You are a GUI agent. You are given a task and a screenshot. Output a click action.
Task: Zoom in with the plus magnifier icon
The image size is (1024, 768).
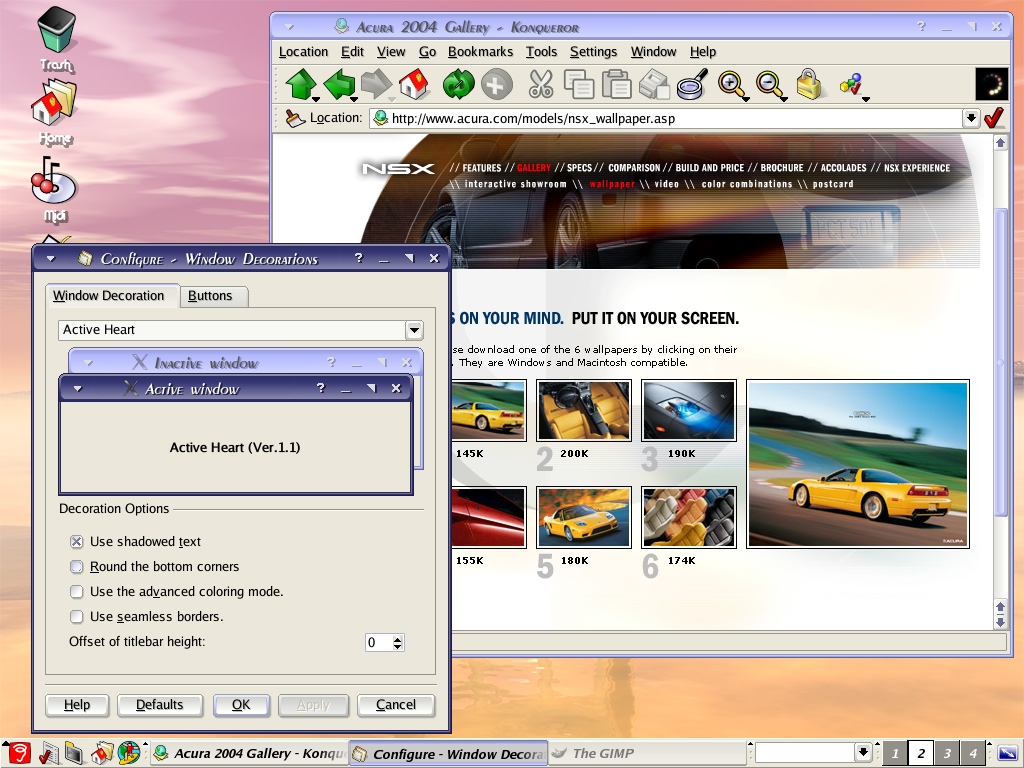[x=730, y=85]
